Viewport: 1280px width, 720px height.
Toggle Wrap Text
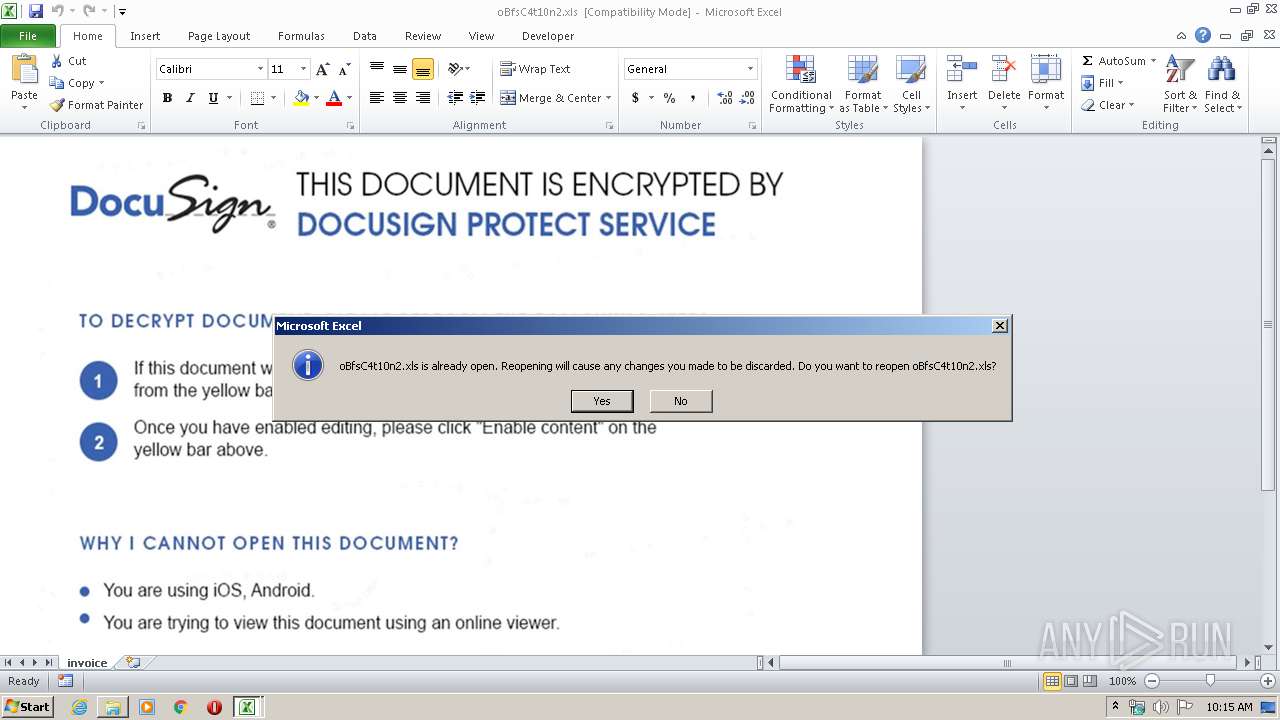535,69
